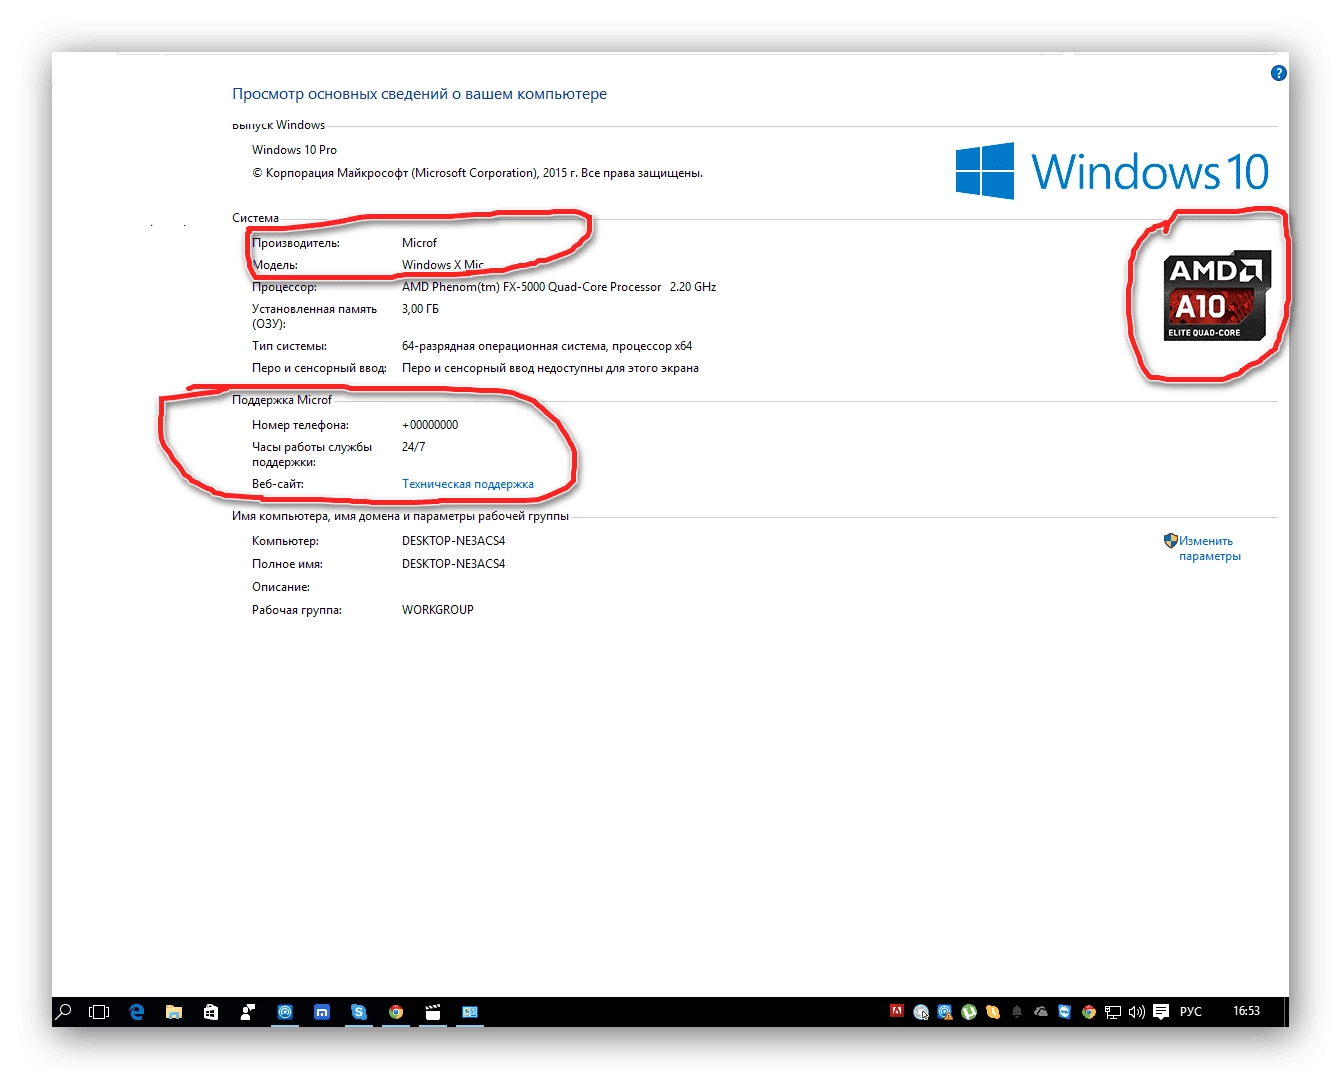
Task: Switch to Maxthon browser in taskbar
Action: coord(322,1012)
